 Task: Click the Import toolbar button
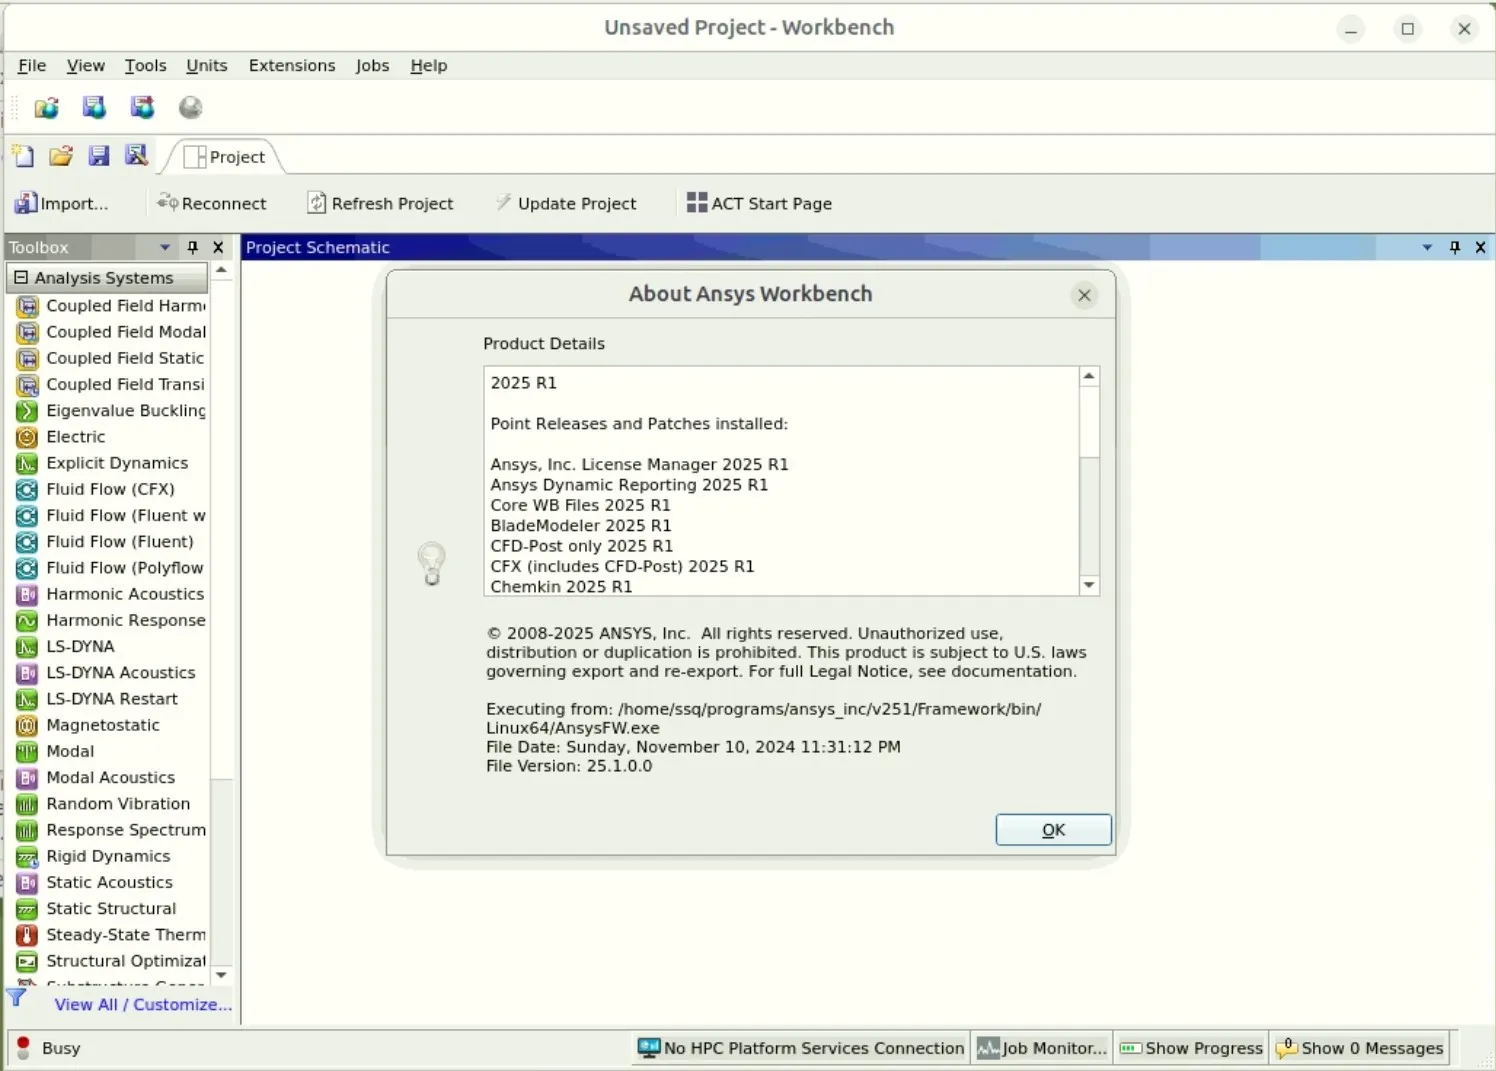(x=61, y=203)
